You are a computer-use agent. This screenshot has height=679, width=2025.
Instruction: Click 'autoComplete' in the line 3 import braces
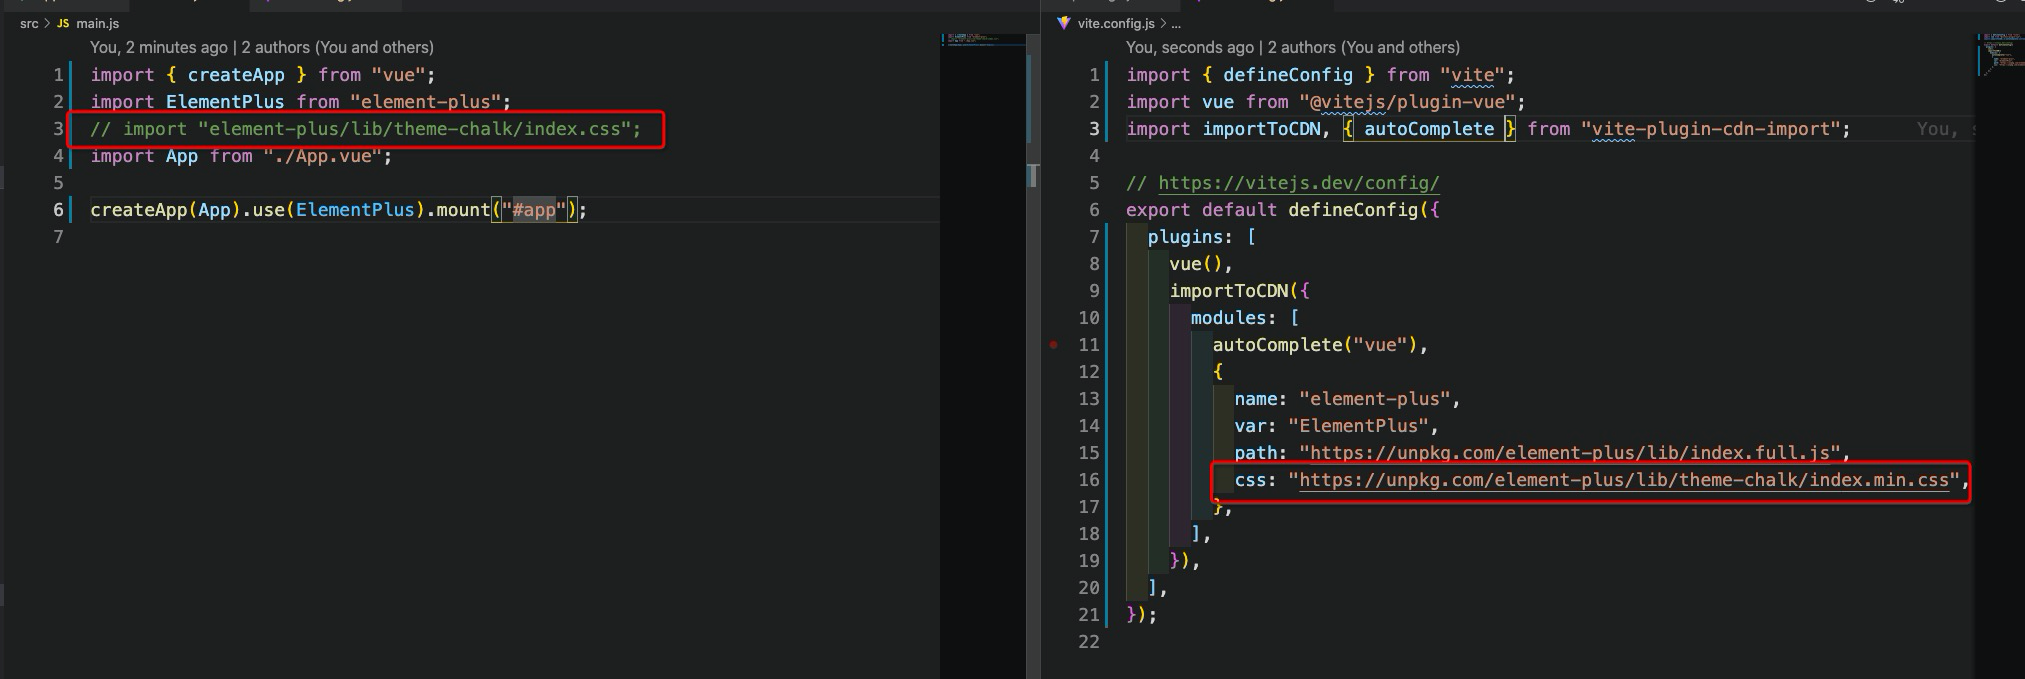(1429, 129)
